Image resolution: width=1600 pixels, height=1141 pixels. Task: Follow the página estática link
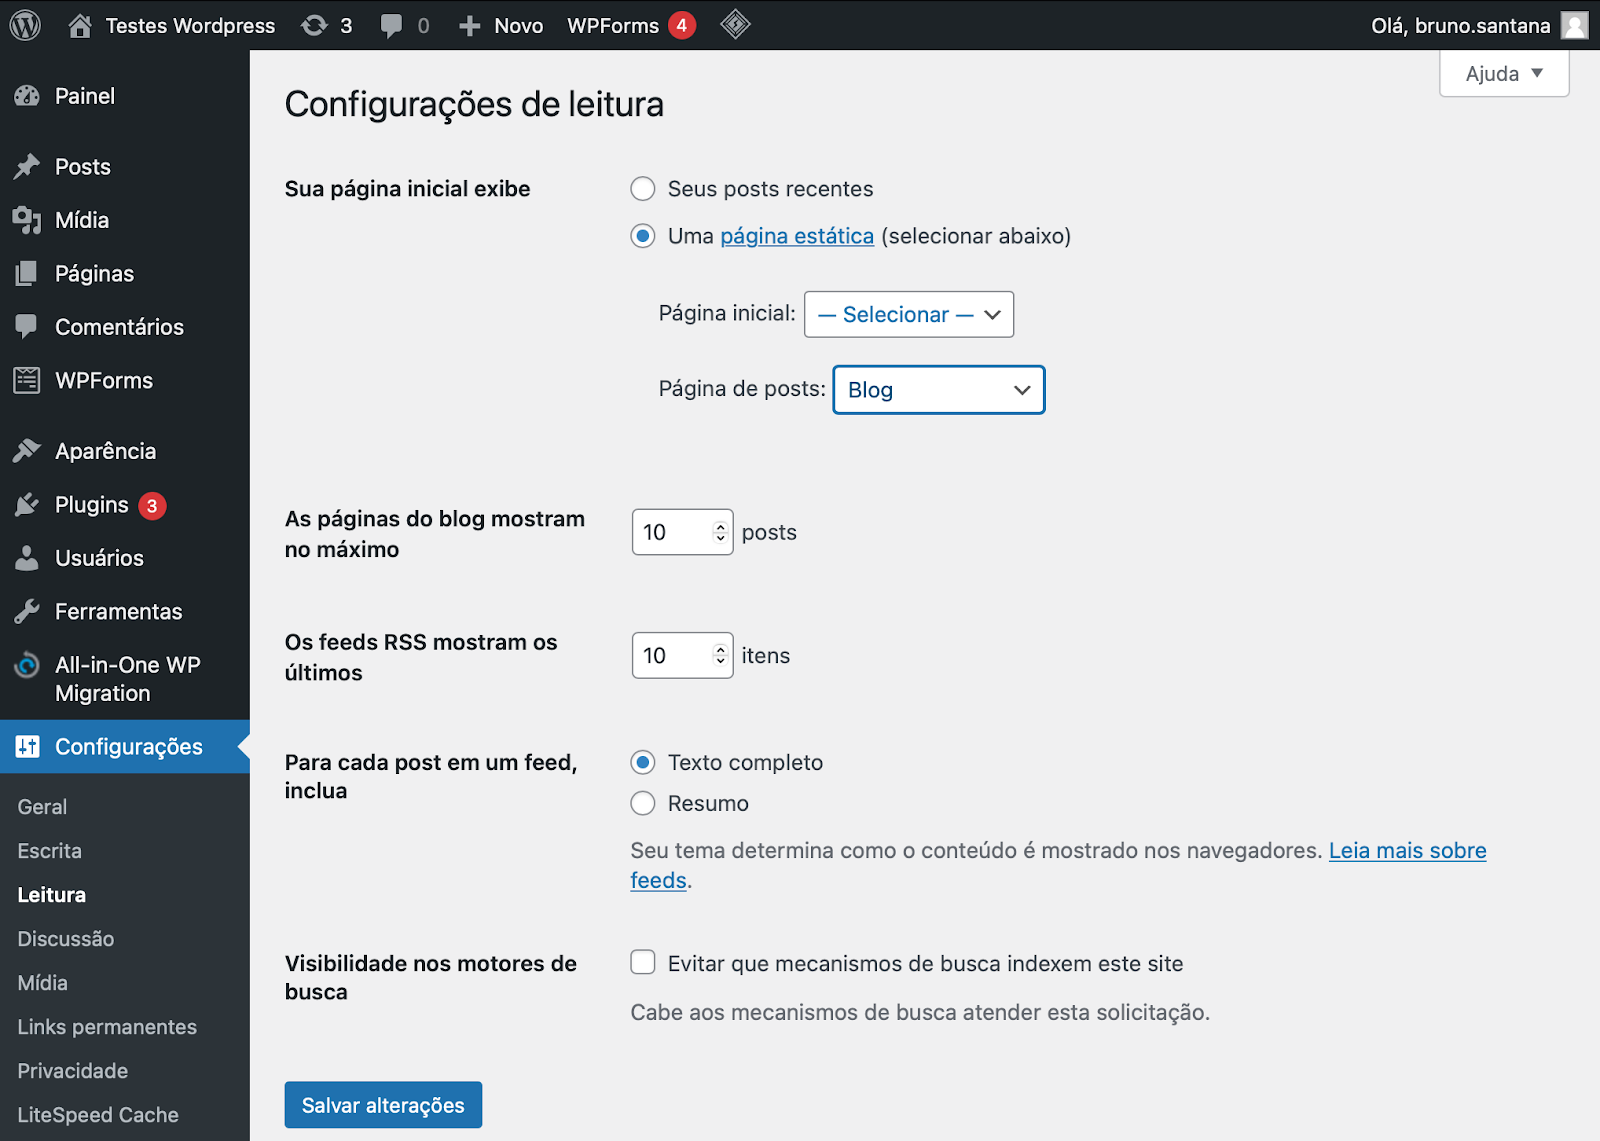coord(797,236)
